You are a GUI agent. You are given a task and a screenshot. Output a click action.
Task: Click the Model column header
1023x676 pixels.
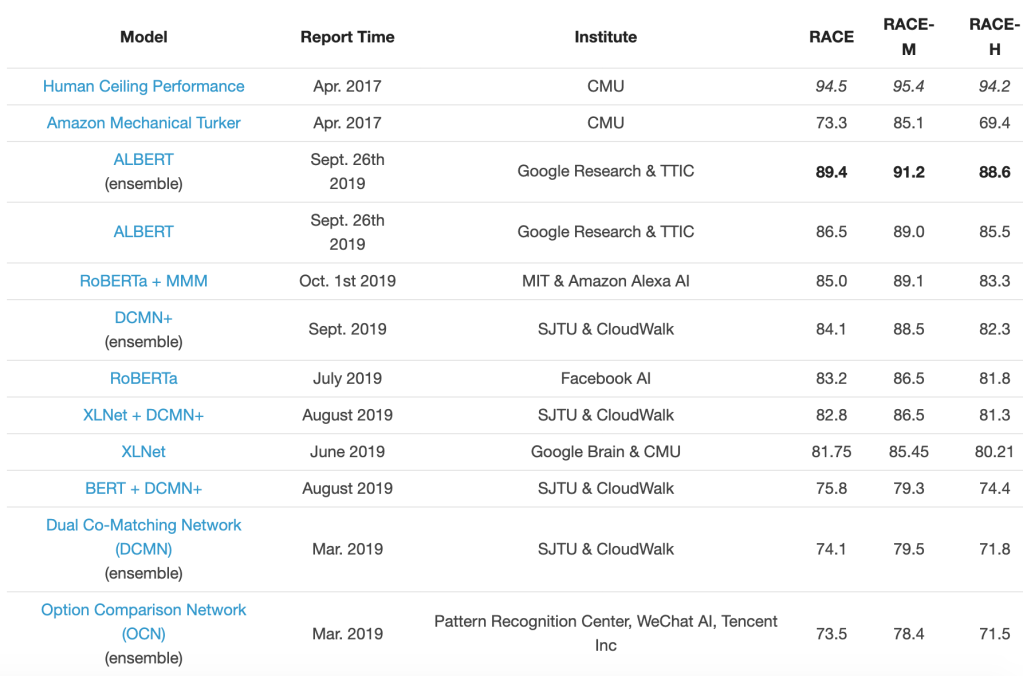[x=143, y=37]
